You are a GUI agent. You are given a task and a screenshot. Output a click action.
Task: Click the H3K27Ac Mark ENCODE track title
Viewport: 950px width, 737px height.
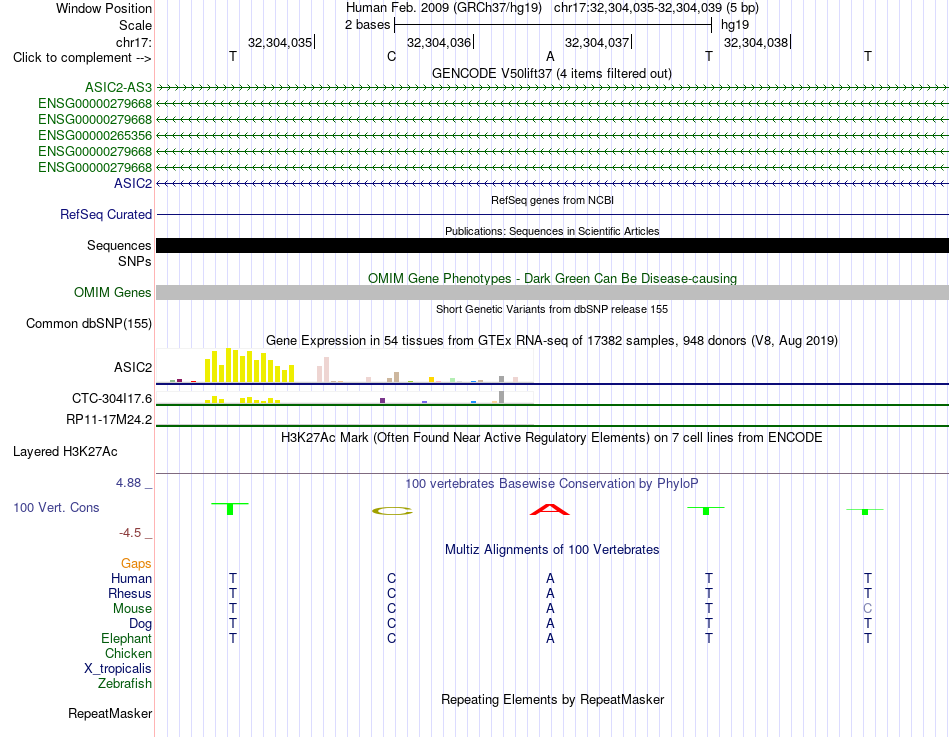click(x=552, y=438)
